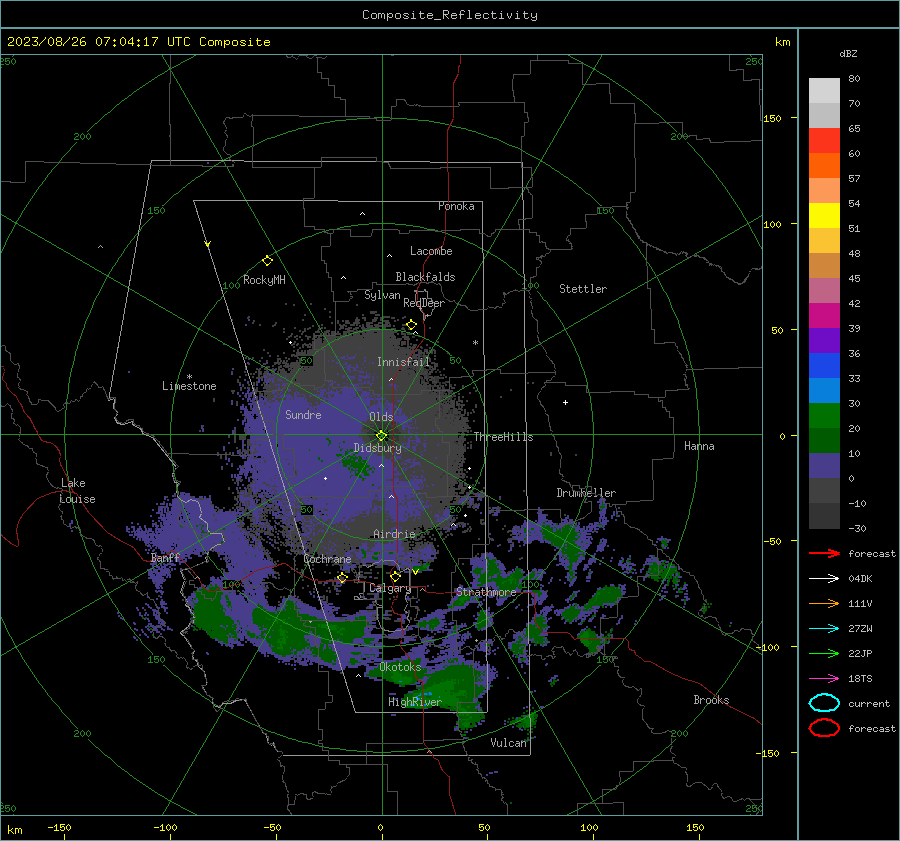
Task: Click the Strathmore town label
Action: (486, 592)
